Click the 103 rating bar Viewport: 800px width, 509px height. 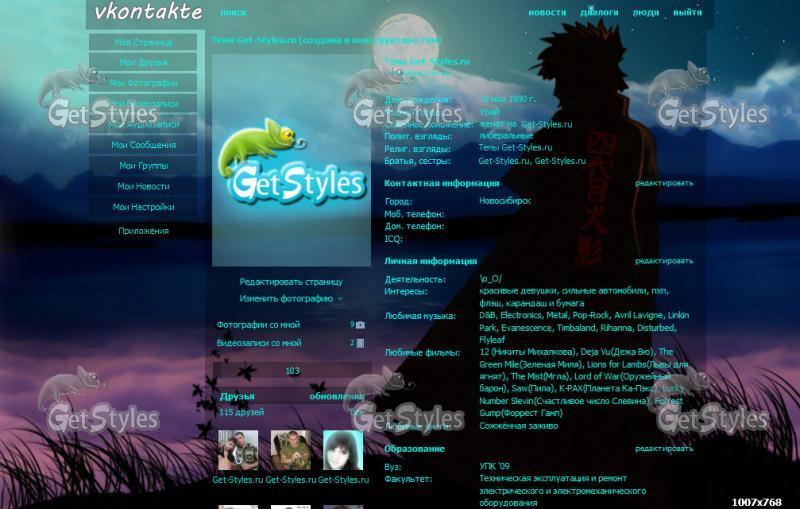[292, 371]
